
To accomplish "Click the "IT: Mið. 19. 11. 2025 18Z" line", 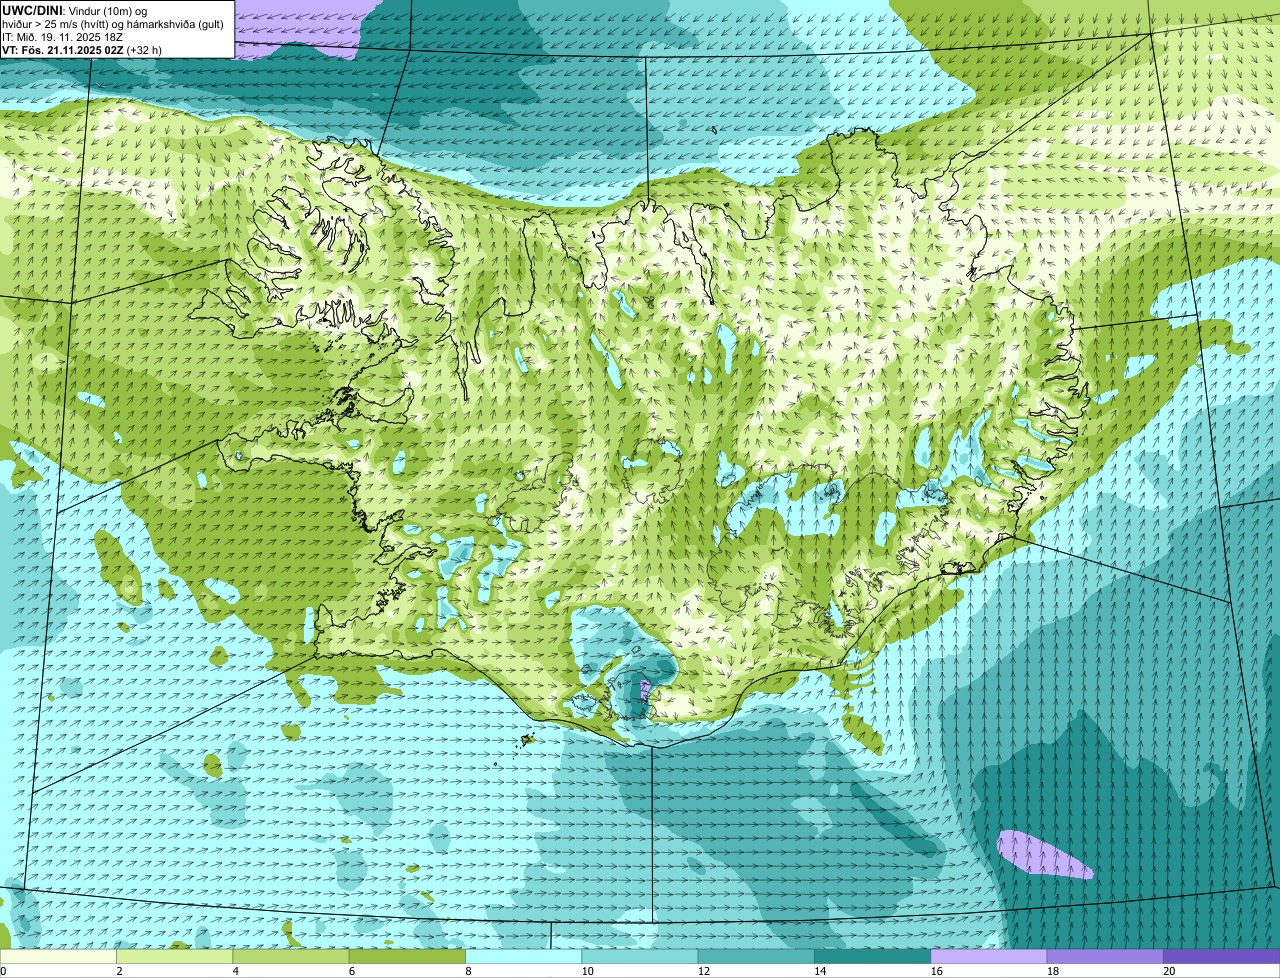I will (x=62, y=37).
